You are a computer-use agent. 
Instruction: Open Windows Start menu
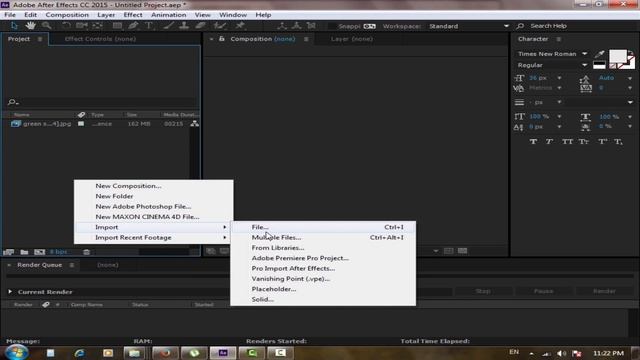click(16, 352)
